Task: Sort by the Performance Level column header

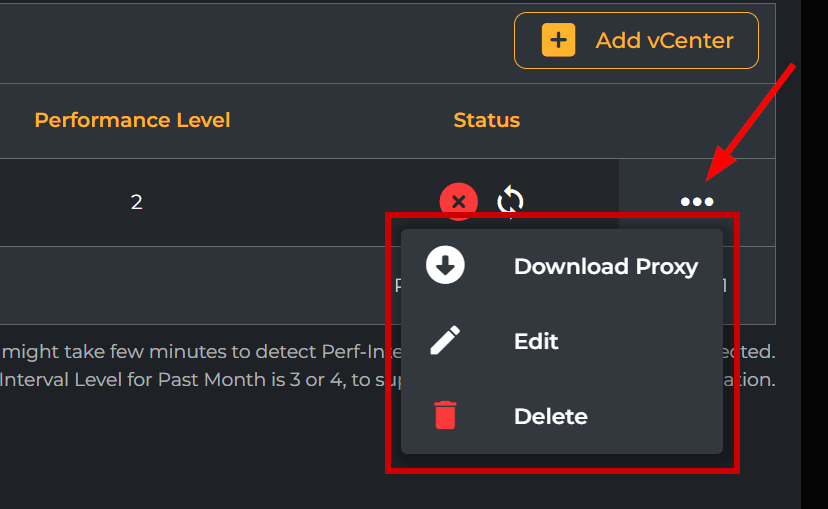Action: click(132, 120)
